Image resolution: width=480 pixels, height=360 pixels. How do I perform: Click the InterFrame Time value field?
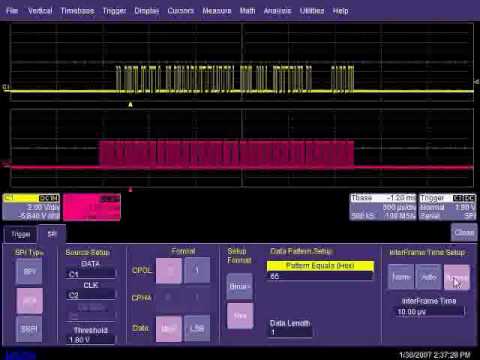429,312
